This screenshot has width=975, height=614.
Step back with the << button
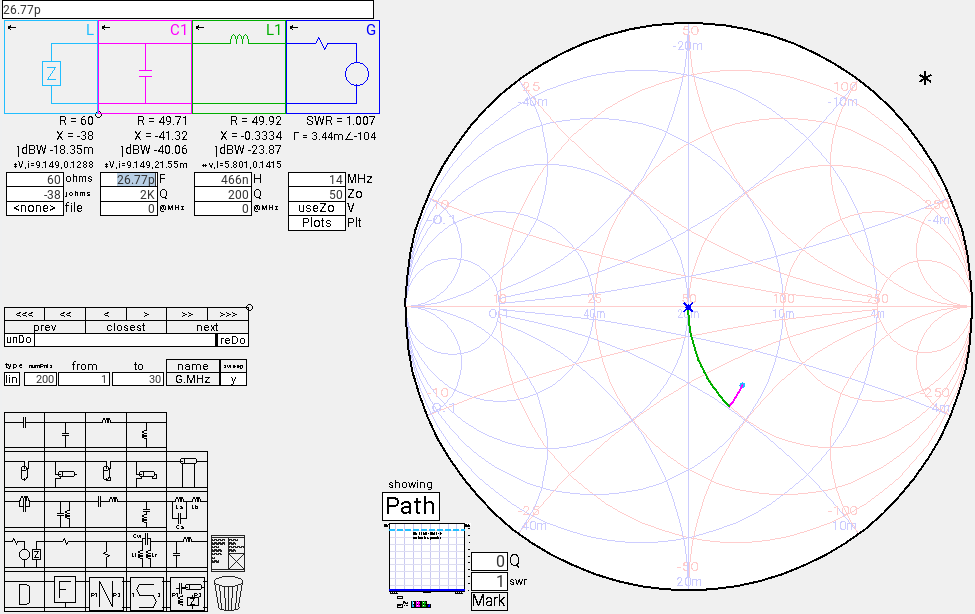pyautogui.click(x=65, y=314)
